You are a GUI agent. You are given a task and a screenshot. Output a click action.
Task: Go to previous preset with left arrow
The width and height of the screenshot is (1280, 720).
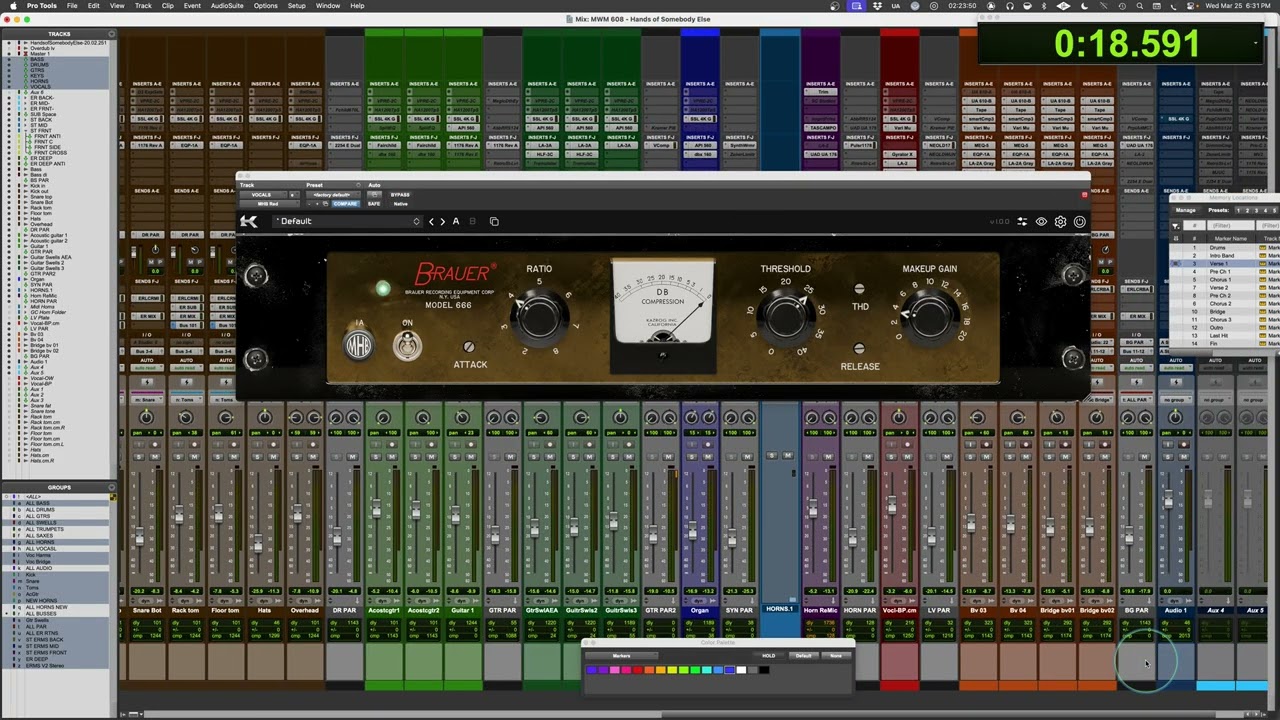click(432, 222)
